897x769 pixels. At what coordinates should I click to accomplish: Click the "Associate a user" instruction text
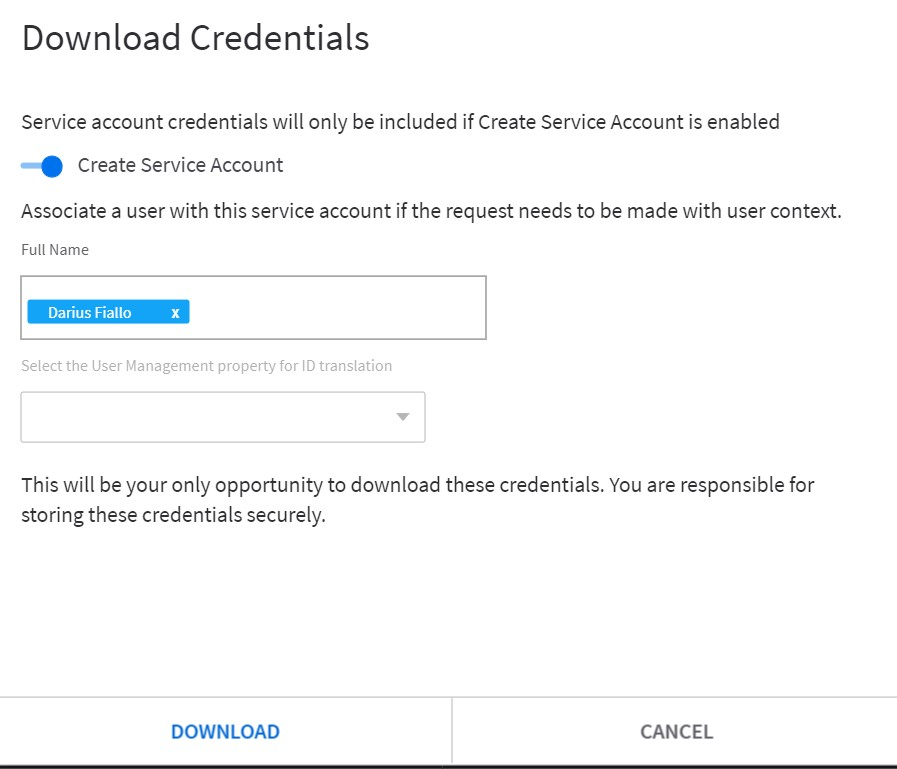(x=430, y=212)
